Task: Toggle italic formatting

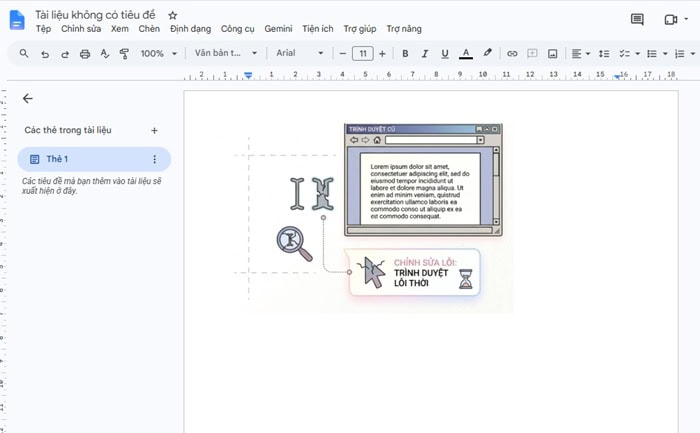Action: (425, 54)
